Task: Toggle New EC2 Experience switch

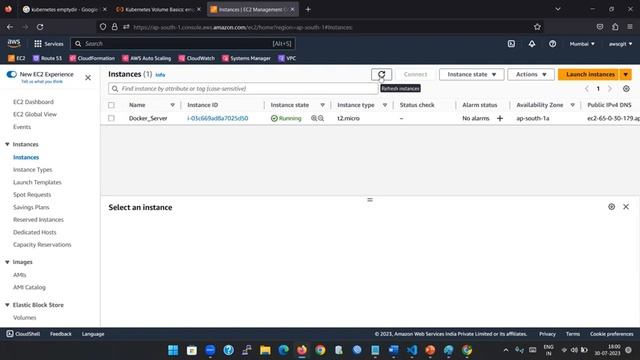Action: click(x=11, y=74)
